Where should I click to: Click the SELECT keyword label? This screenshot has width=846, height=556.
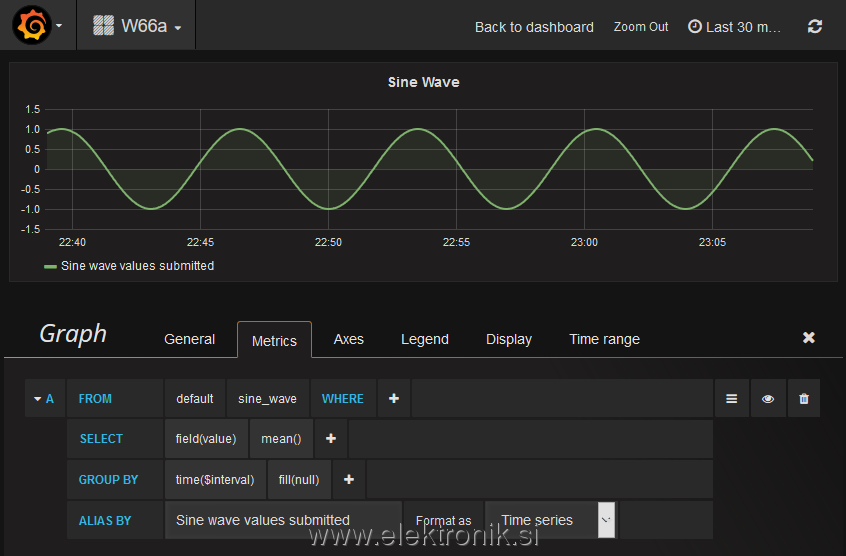101,438
